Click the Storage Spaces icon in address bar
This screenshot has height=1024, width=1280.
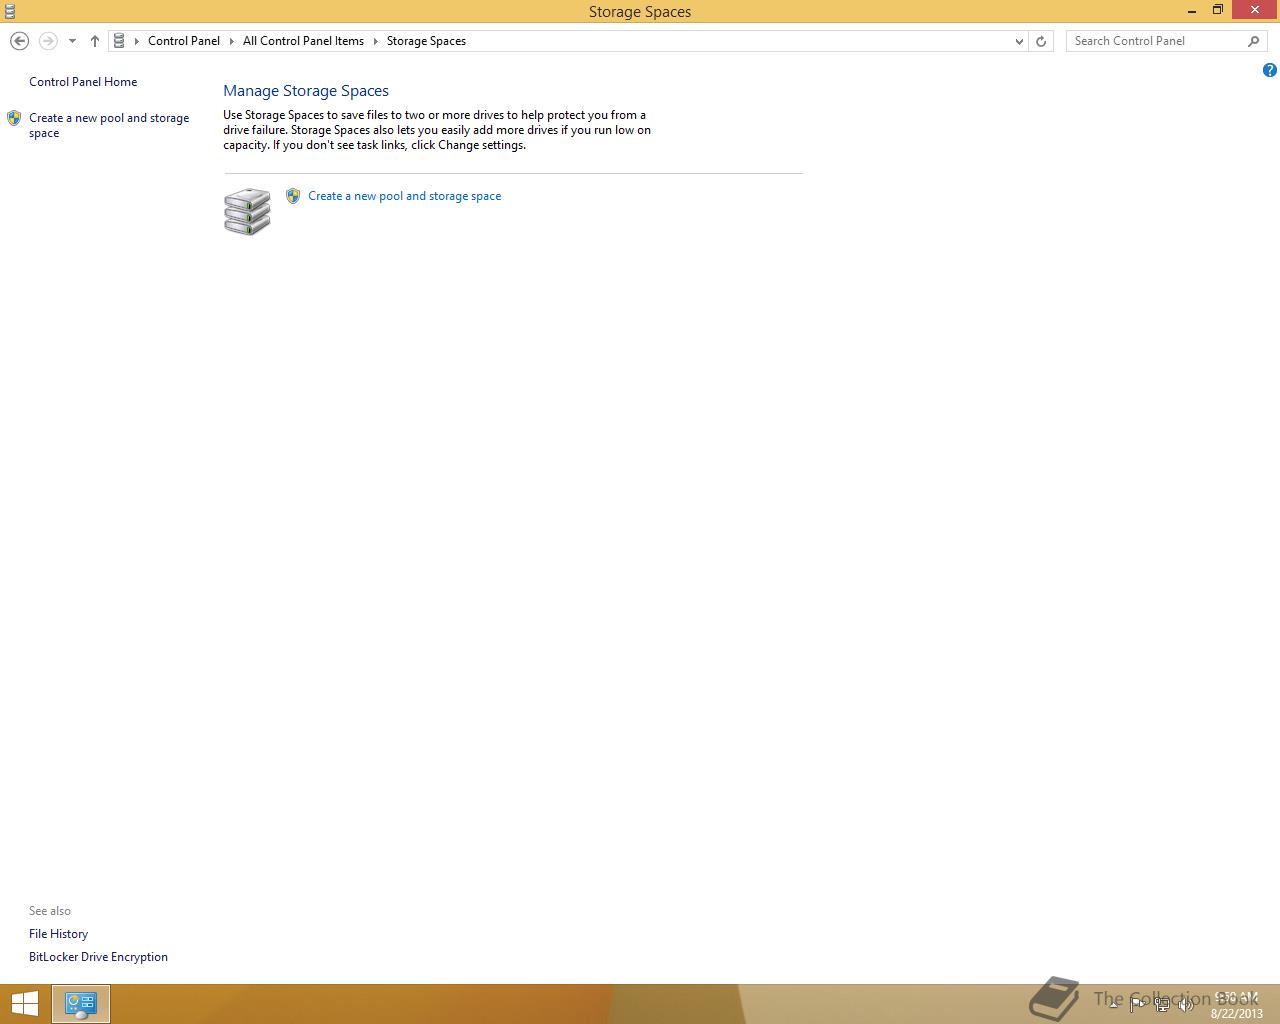[x=119, y=41]
